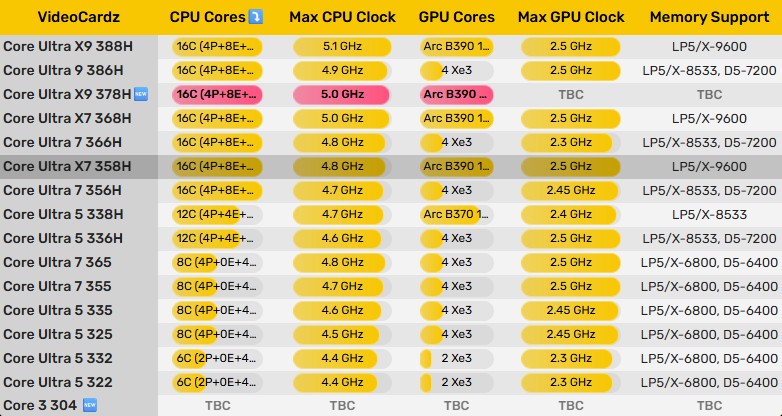Click the 5.1 GHz CPU clock bar
This screenshot has width=782, height=416.
343,46
